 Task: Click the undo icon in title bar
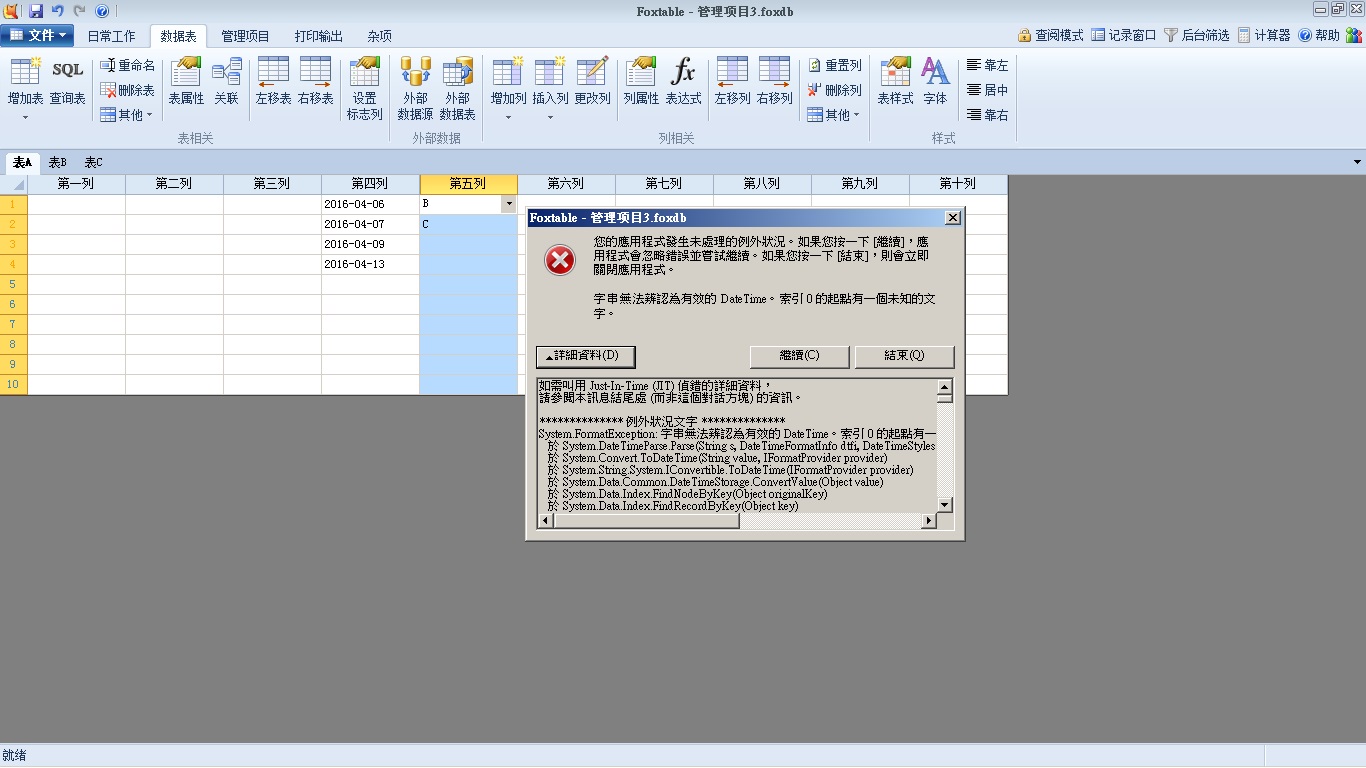pyautogui.click(x=58, y=11)
